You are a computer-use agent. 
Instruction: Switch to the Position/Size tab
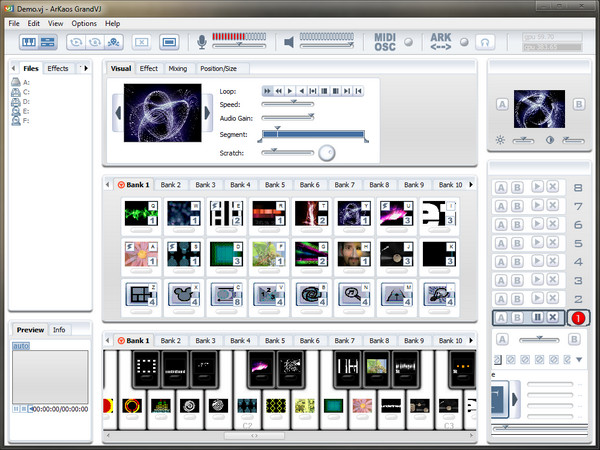218,69
